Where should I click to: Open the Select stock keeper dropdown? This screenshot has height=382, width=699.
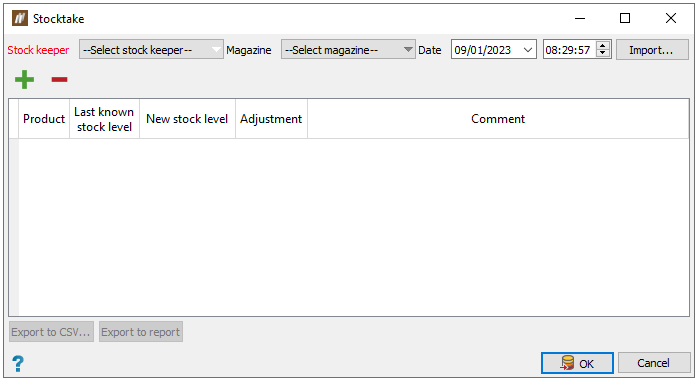tap(151, 49)
